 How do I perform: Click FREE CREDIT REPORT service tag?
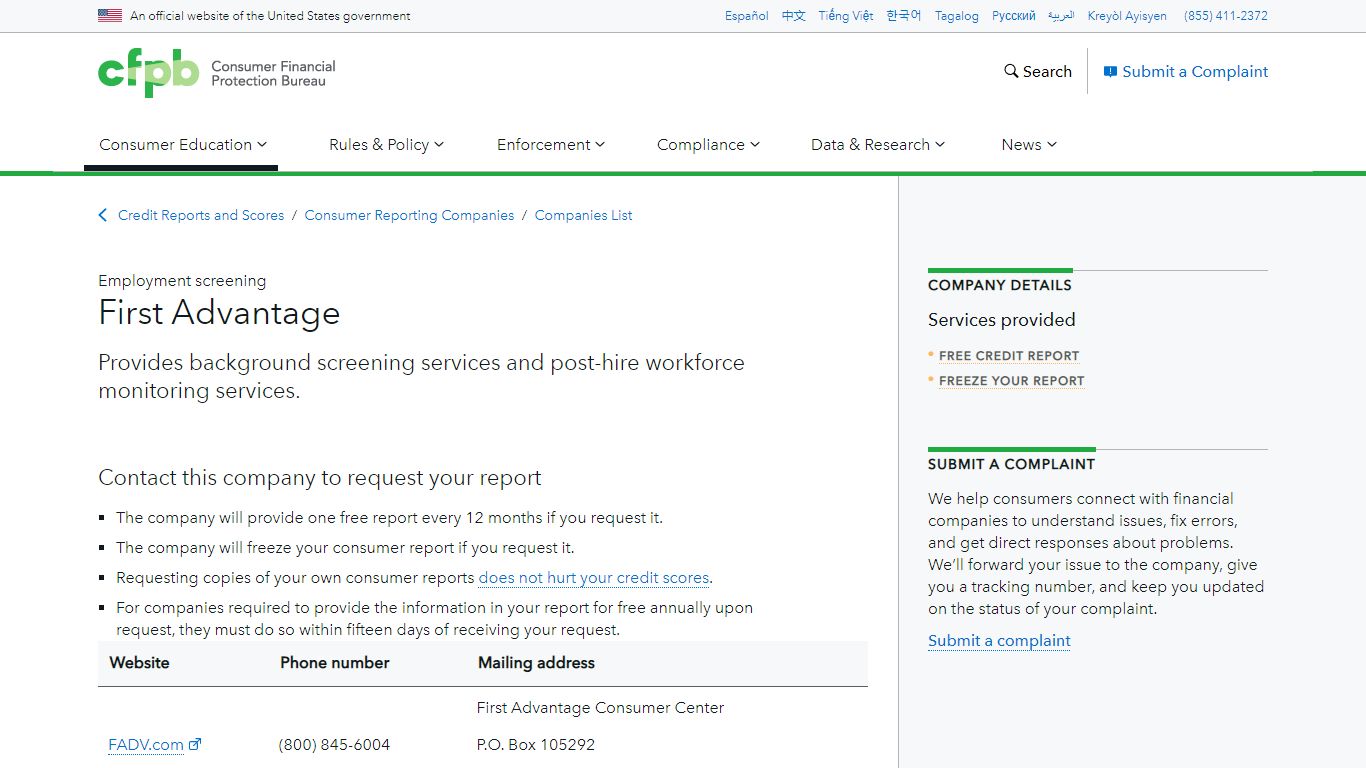(x=1009, y=355)
